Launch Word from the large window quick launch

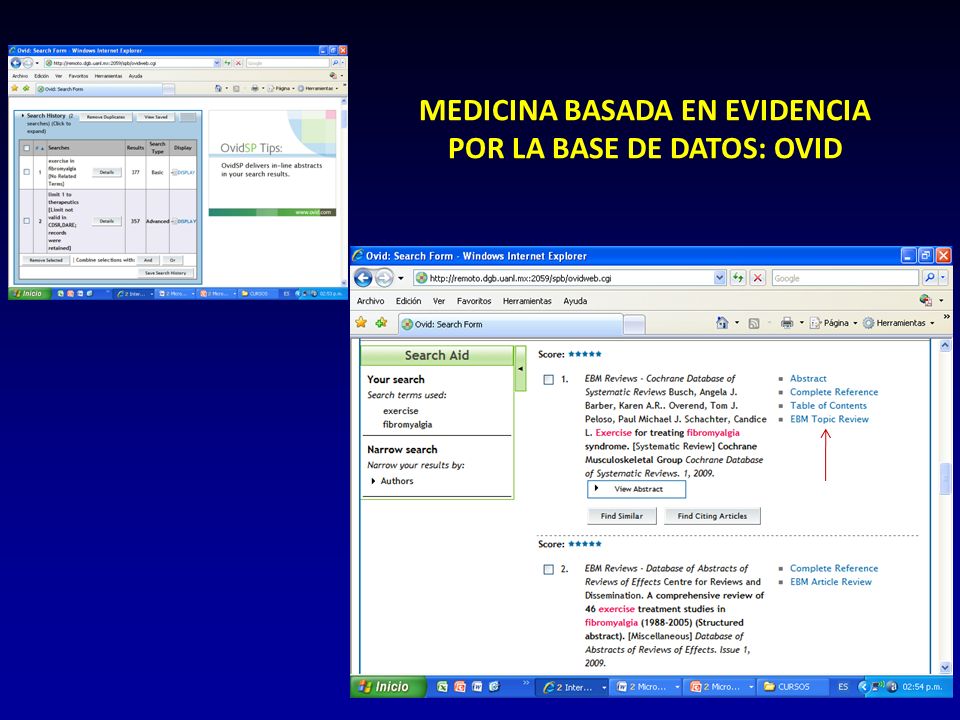click(x=477, y=687)
